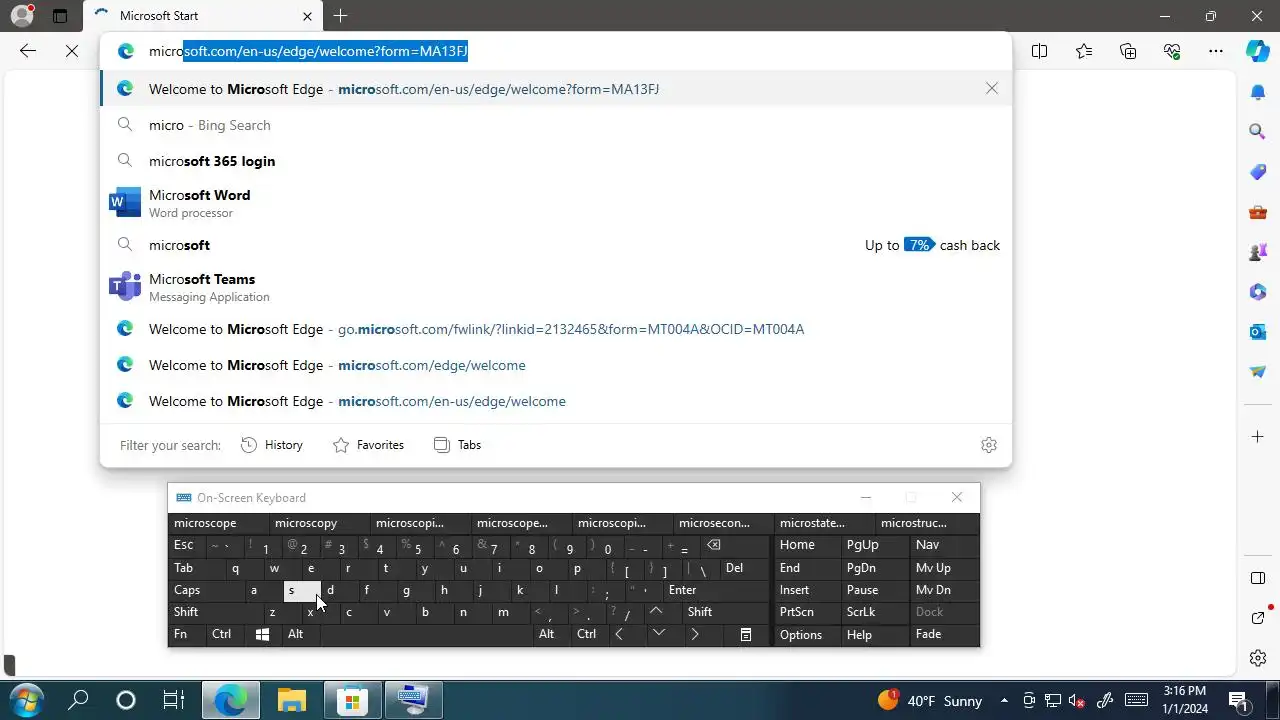Screen dimensions: 1280x720
Task: Open Browser essentials heart icon
Action: coord(1172,51)
